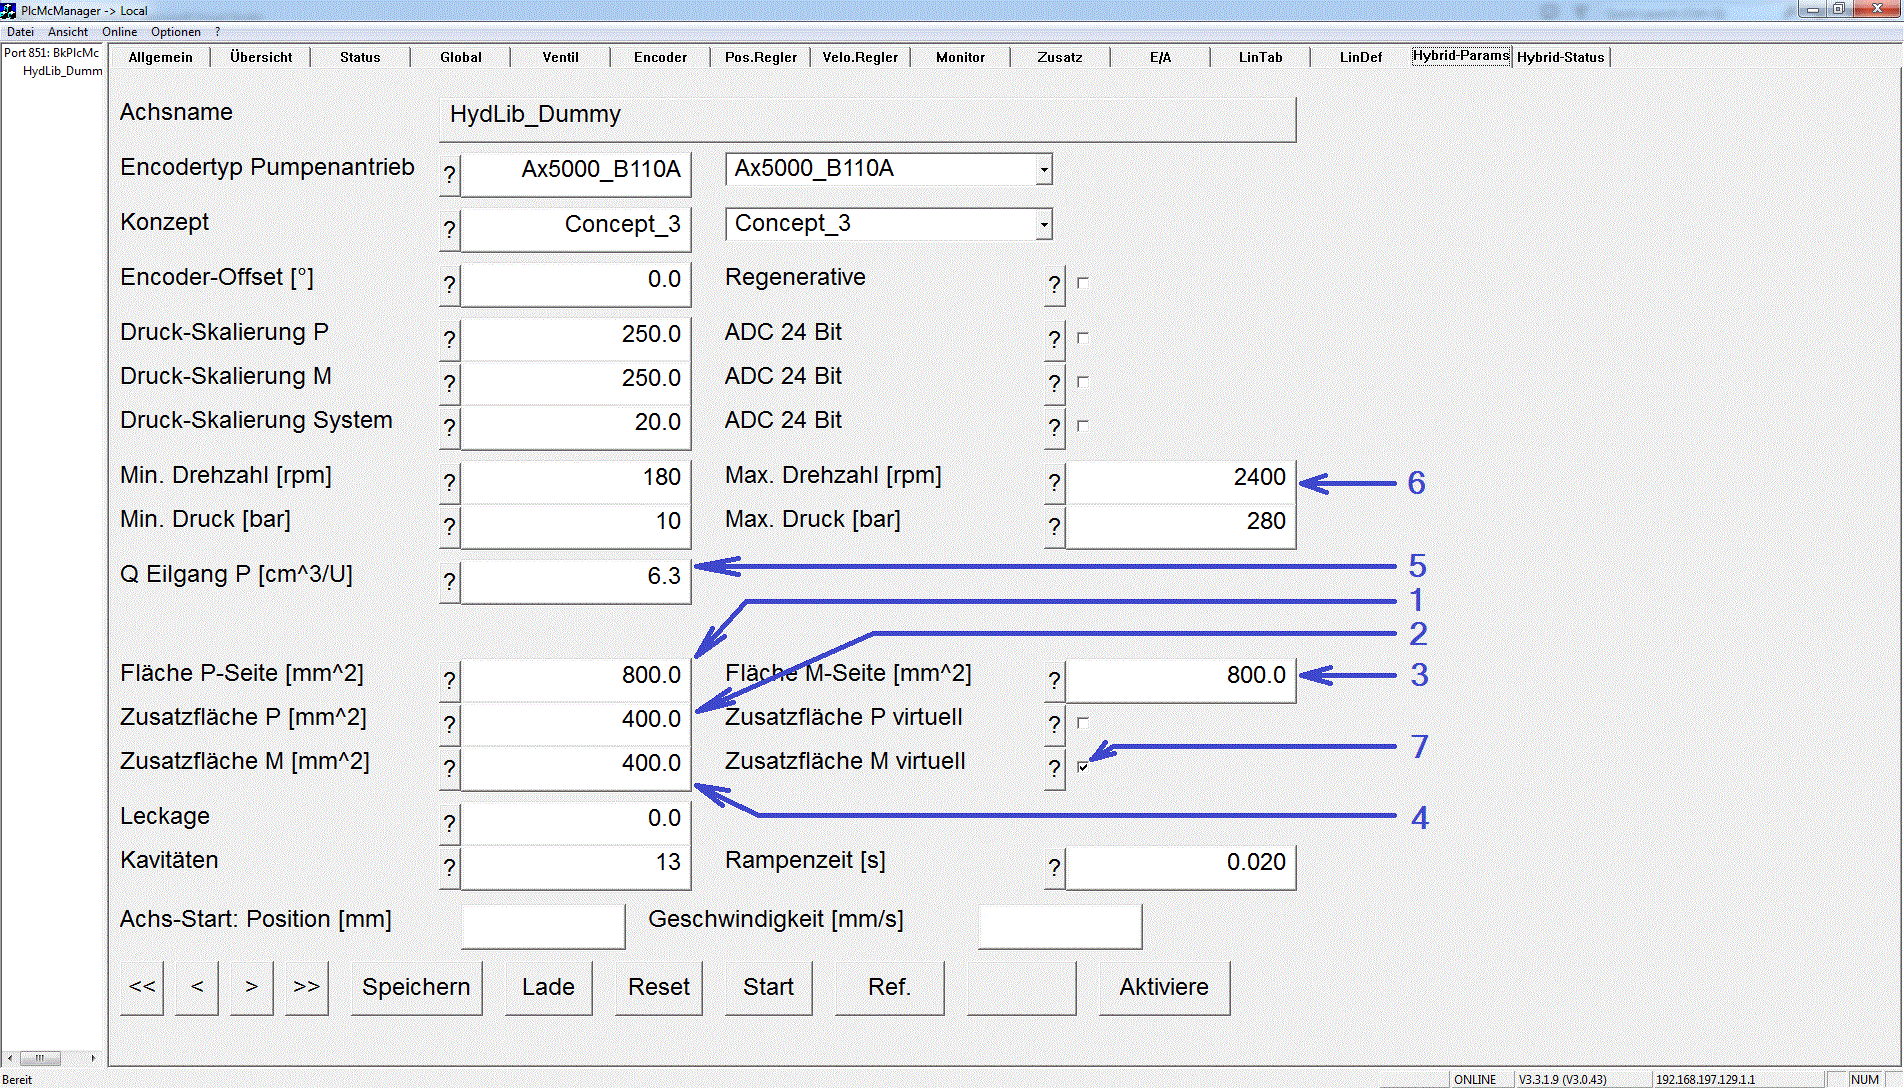This screenshot has height=1088, width=1904.
Task: Switch to the Allgemein tab
Action: 161,57
